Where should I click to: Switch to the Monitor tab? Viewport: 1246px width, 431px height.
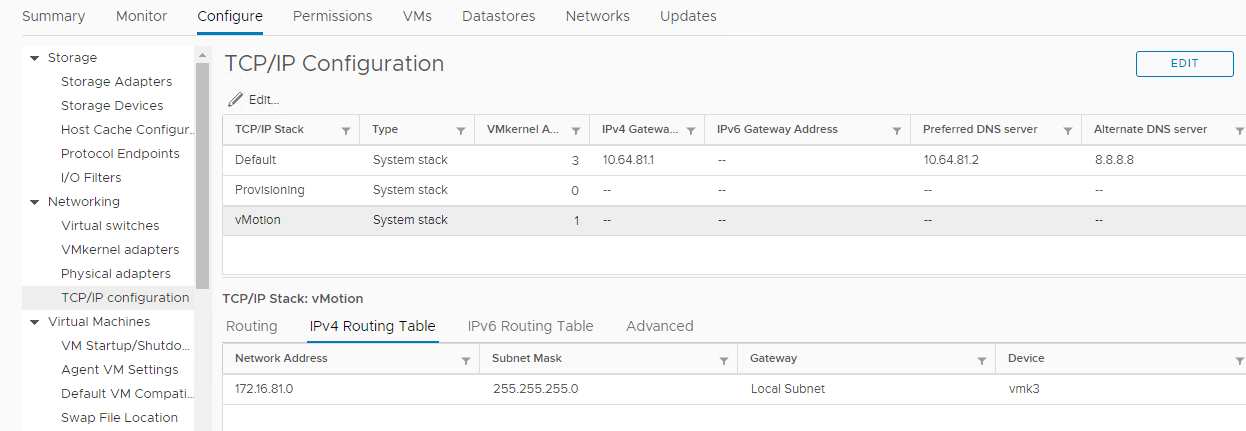(141, 16)
